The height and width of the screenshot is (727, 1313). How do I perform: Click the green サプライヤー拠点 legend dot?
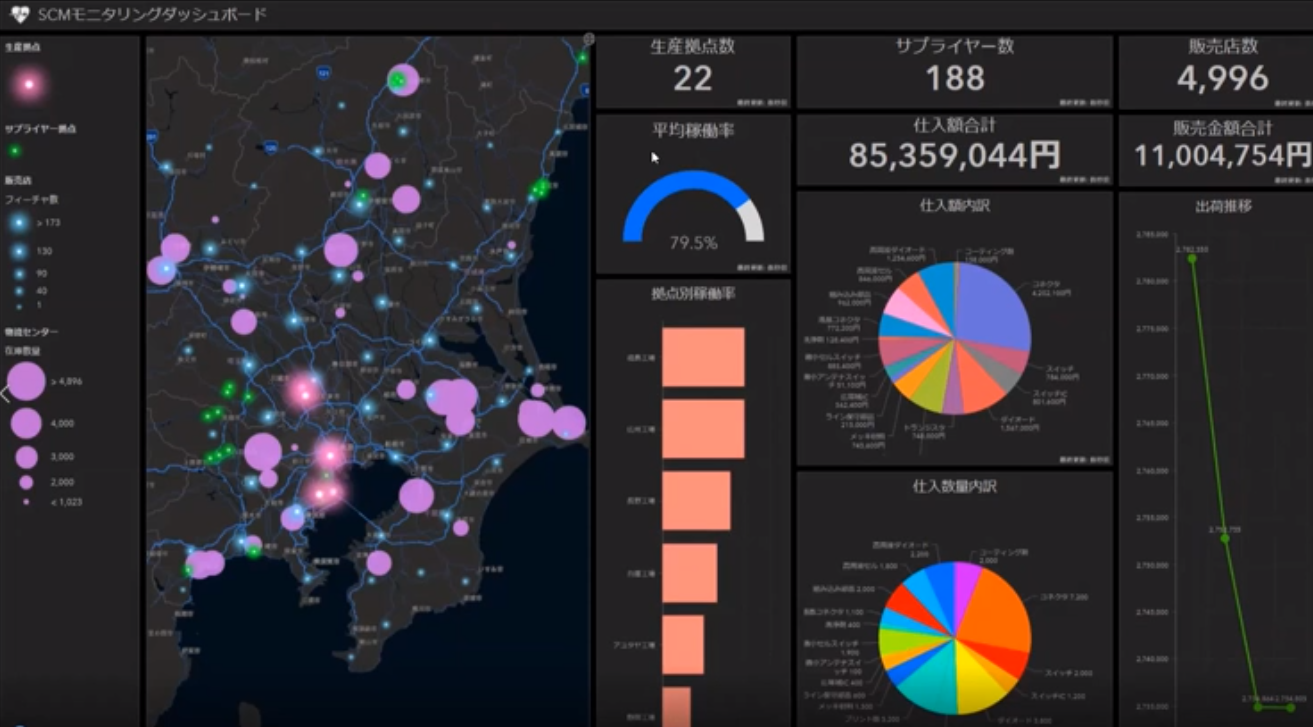click(15, 151)
